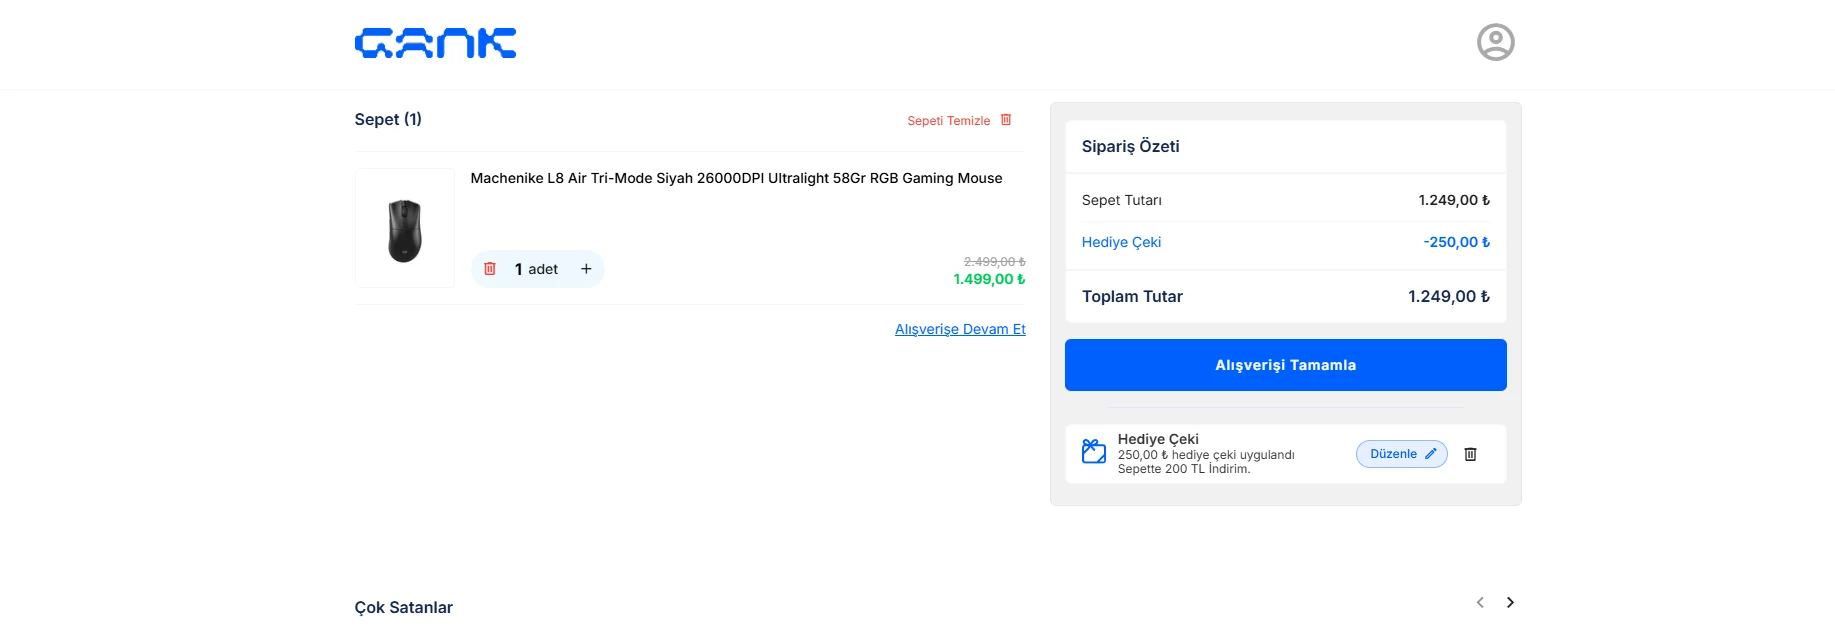Click the red trash icon beside Sepeti Temizle
The width and height of the screenshot is (1835, 628).
[x=1006, y=120]
